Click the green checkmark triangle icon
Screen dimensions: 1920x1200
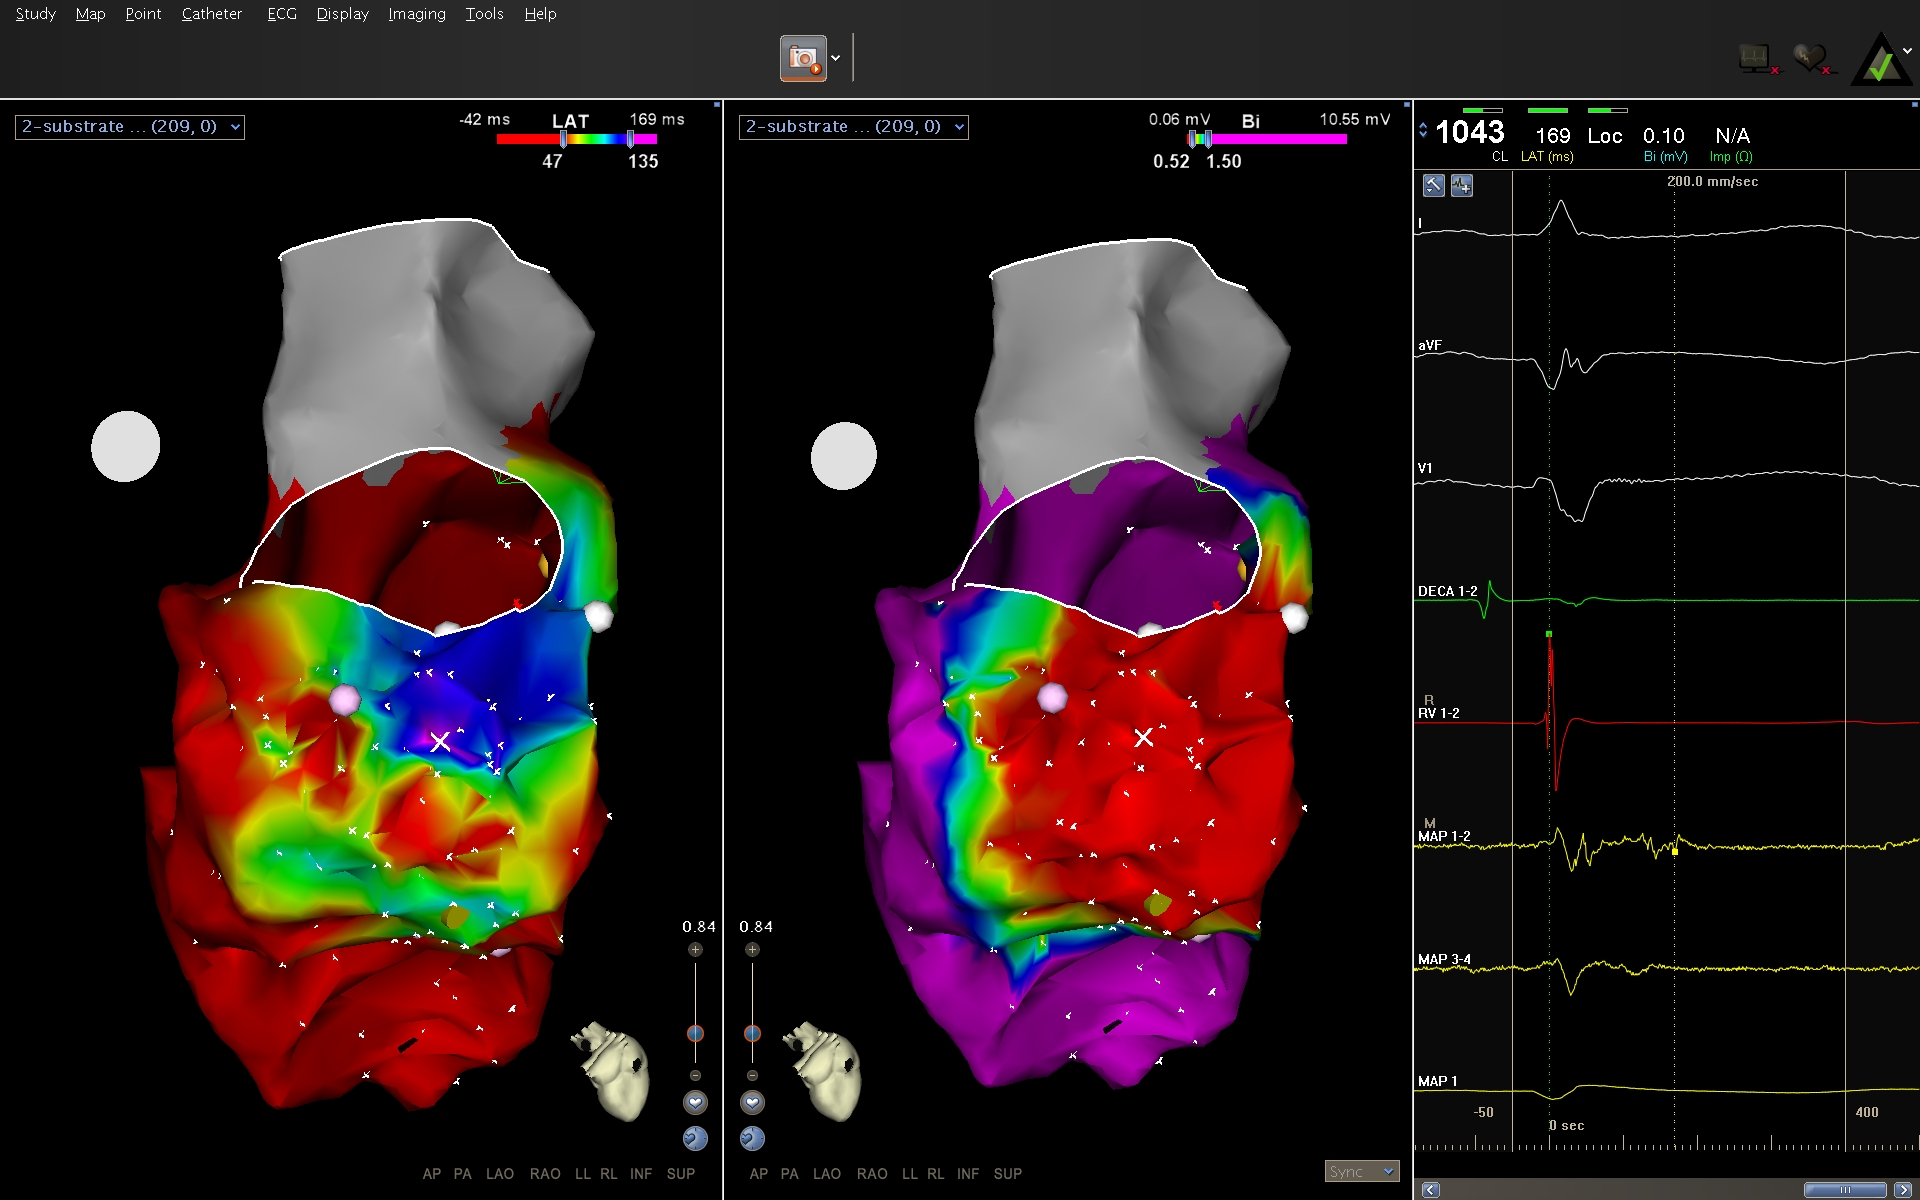[x=1881, y=62]
